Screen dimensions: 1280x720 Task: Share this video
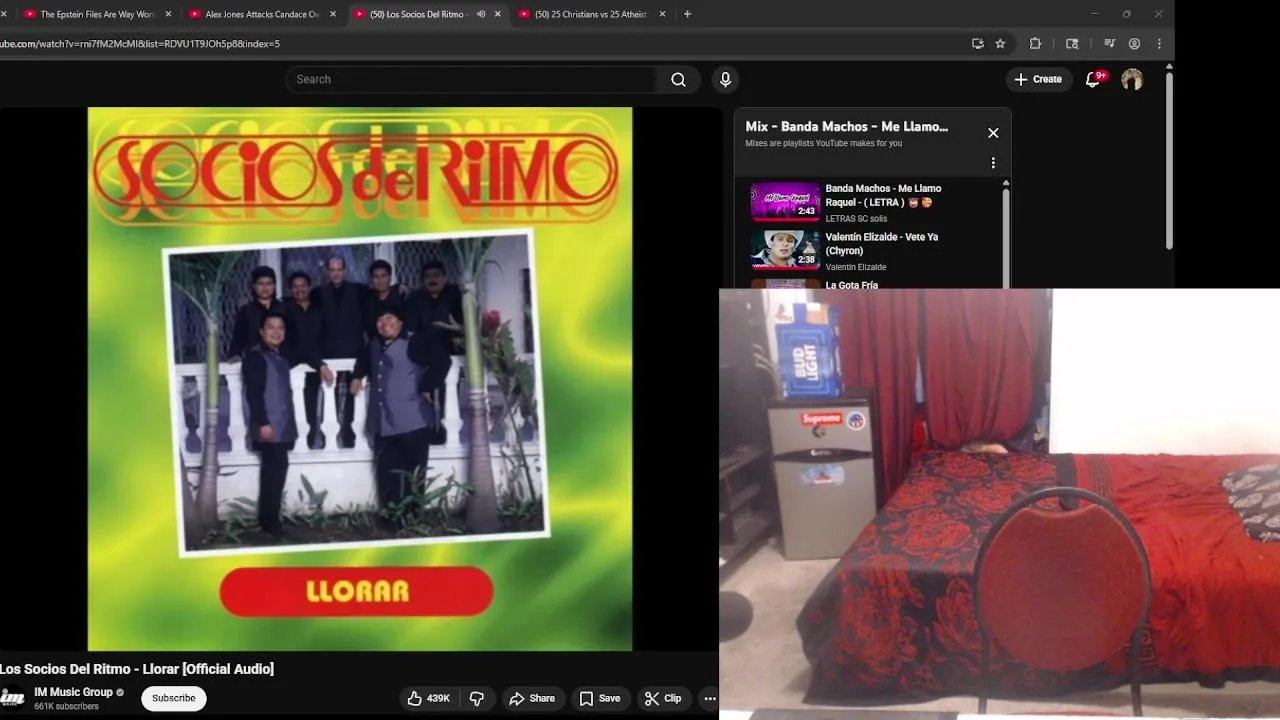coord(532,698)
